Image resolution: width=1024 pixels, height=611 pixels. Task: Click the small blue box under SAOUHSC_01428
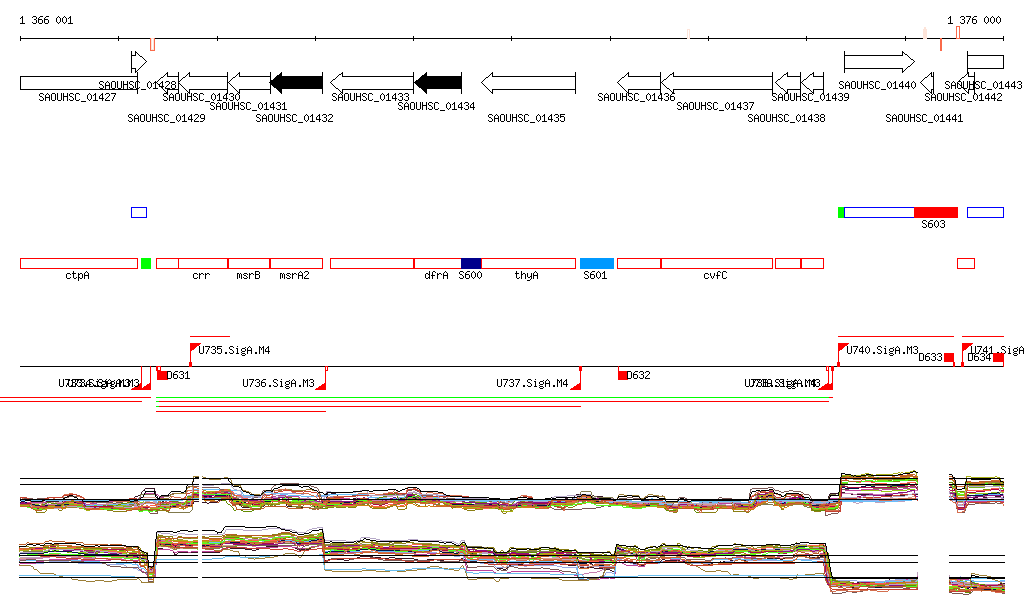(x=139, y=212)
